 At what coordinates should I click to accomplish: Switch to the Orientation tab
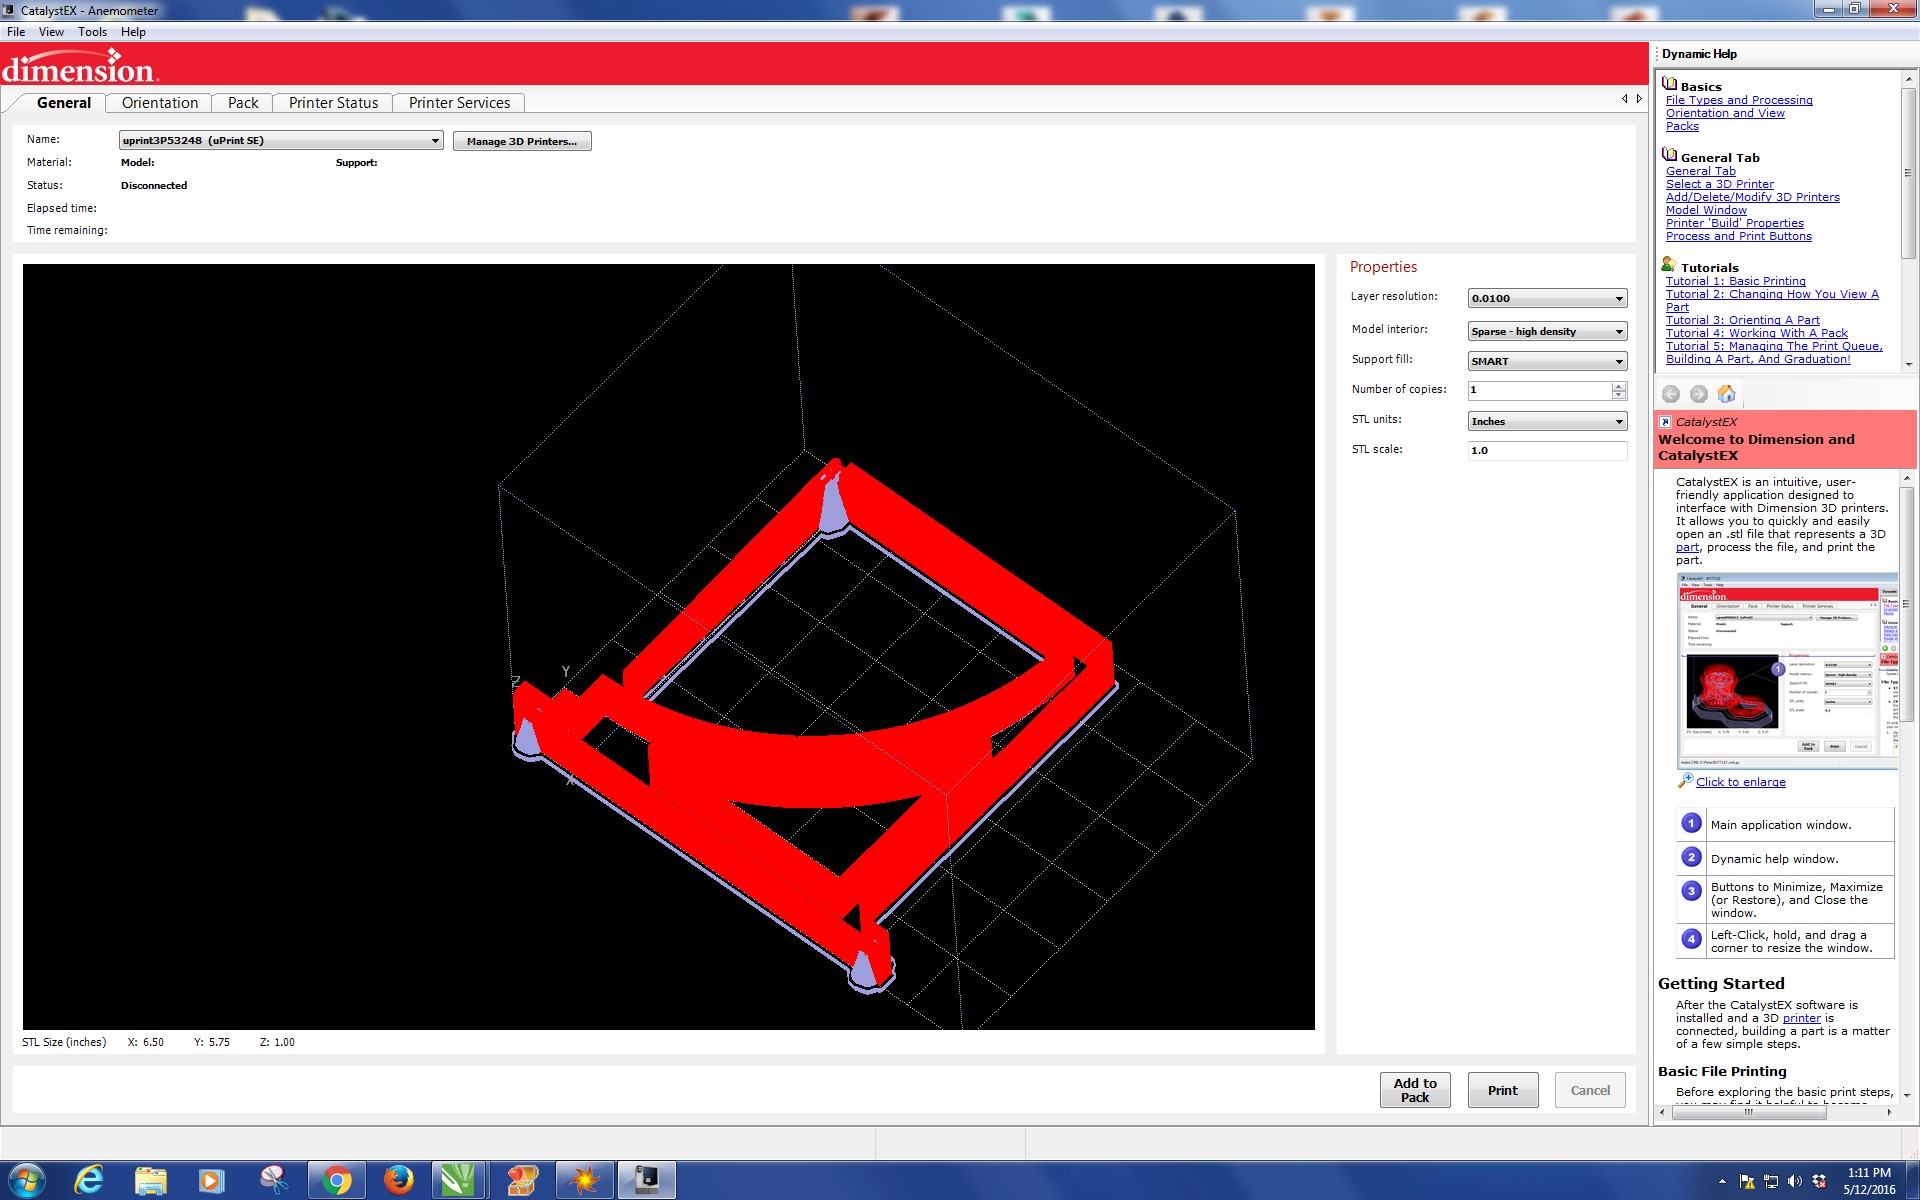160,103
